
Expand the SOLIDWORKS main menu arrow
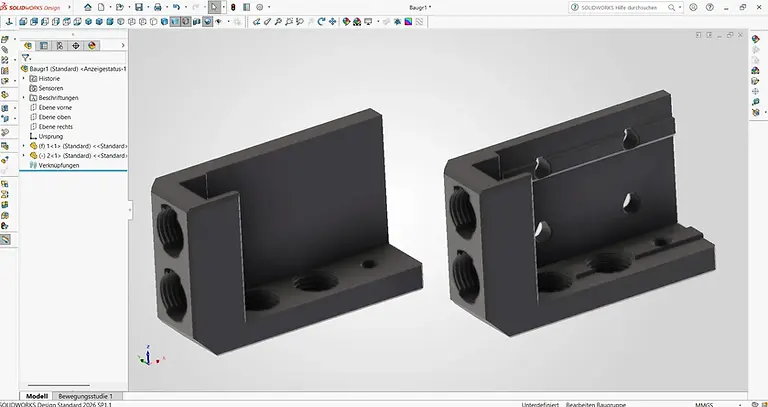coord(69,7)
